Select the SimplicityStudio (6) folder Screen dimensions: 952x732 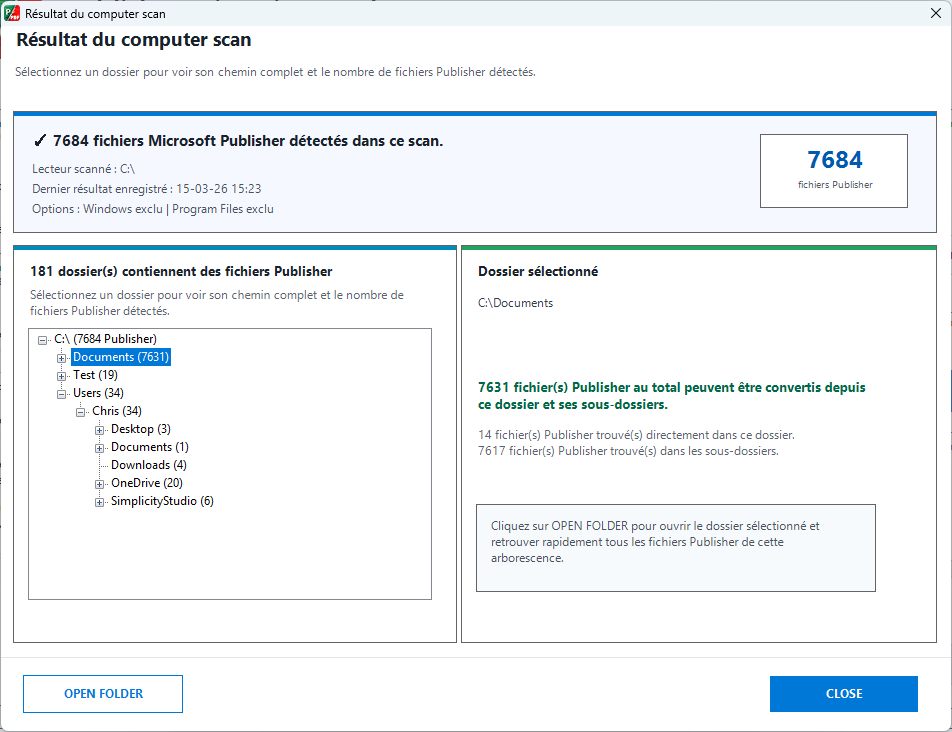162,501
